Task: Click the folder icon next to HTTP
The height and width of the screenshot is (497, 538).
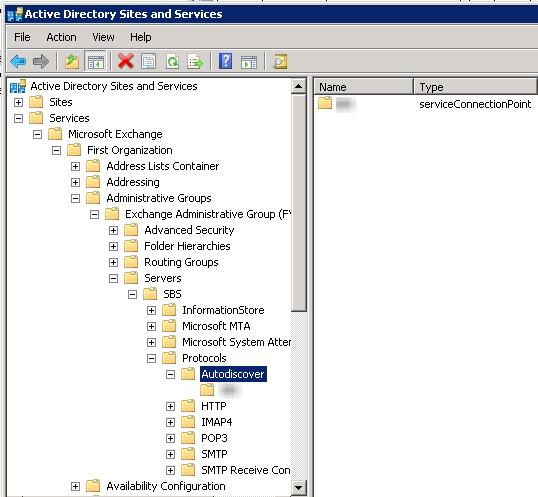Action: 188,406
